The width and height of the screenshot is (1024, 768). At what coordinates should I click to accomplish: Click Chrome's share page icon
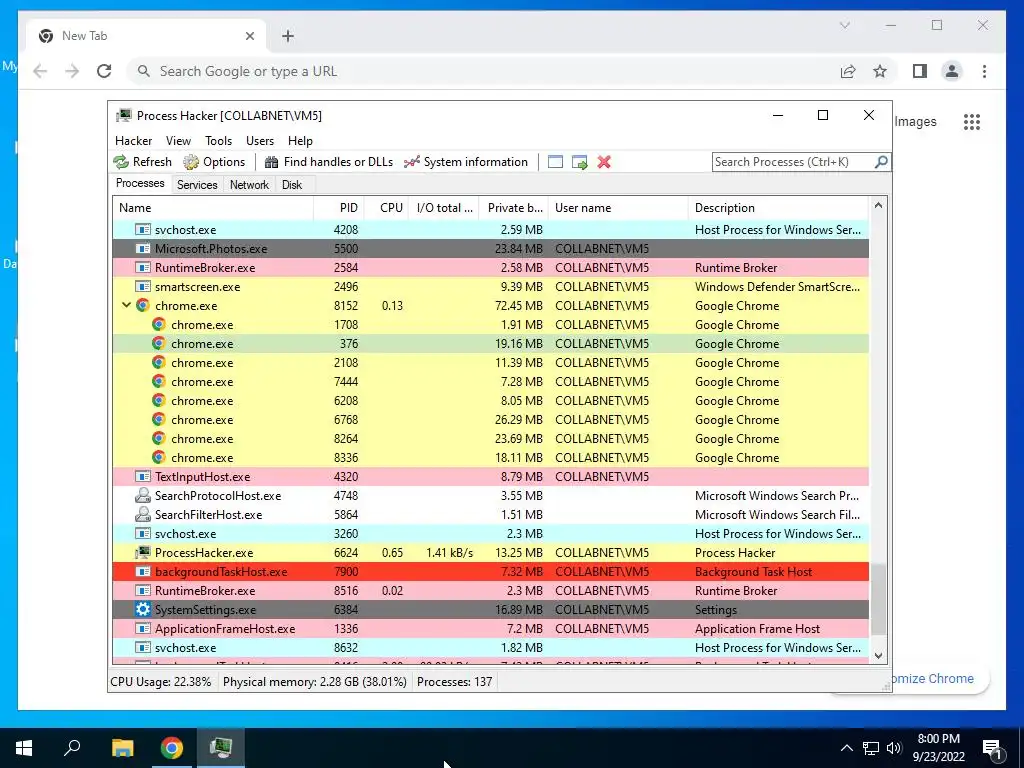(848, 71)
